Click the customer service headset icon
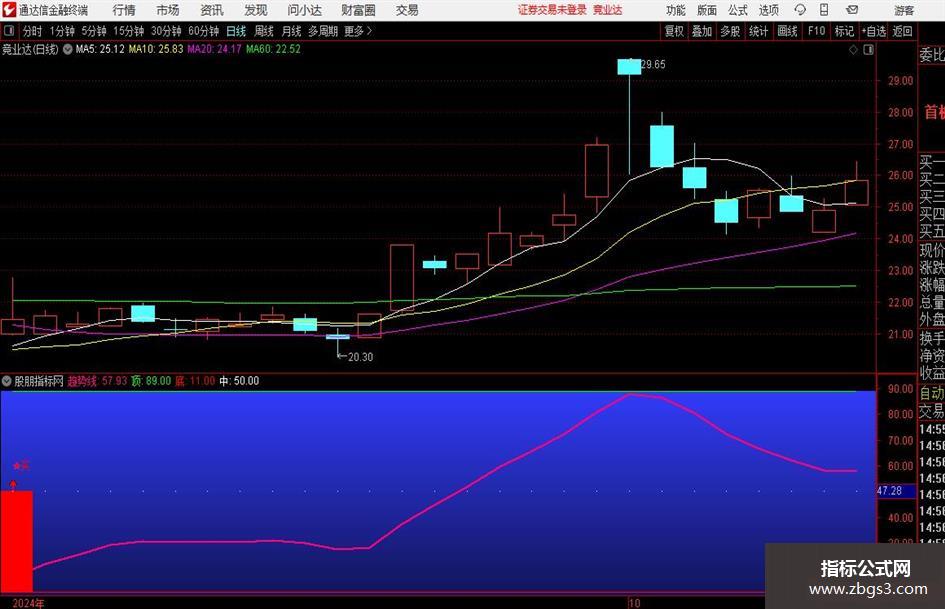 tap(800, 10)
